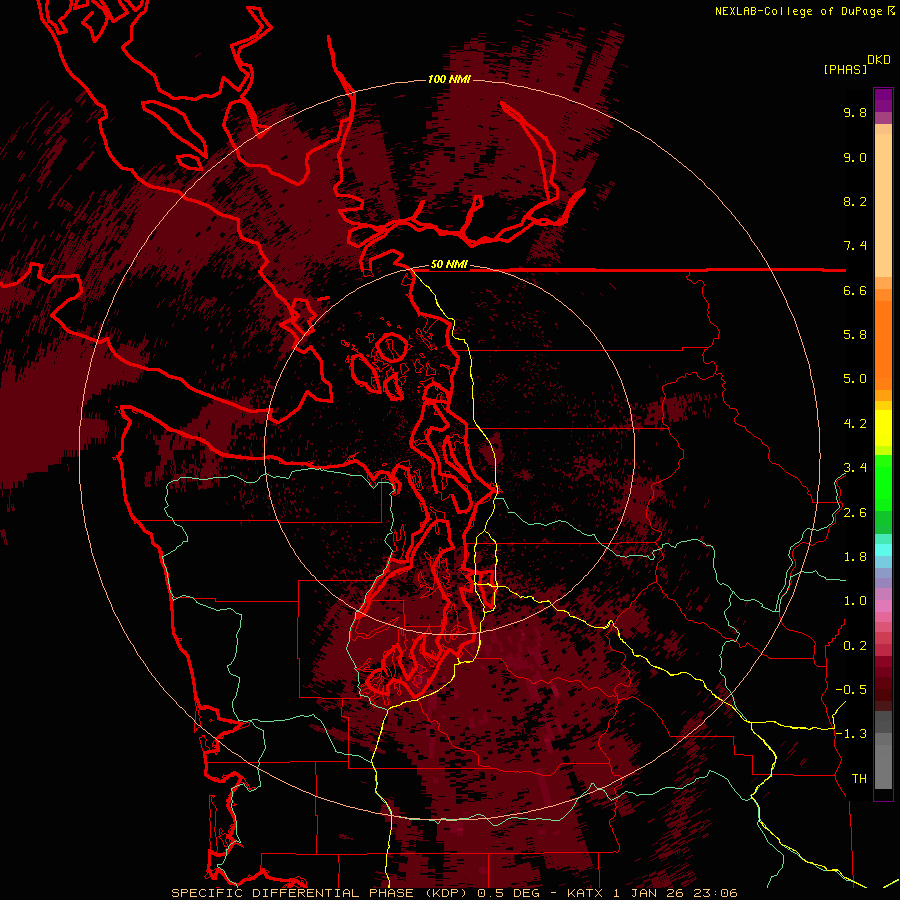Click the 9.0 value on the color scale
The image size is (900, 900).
coord(855,157)
